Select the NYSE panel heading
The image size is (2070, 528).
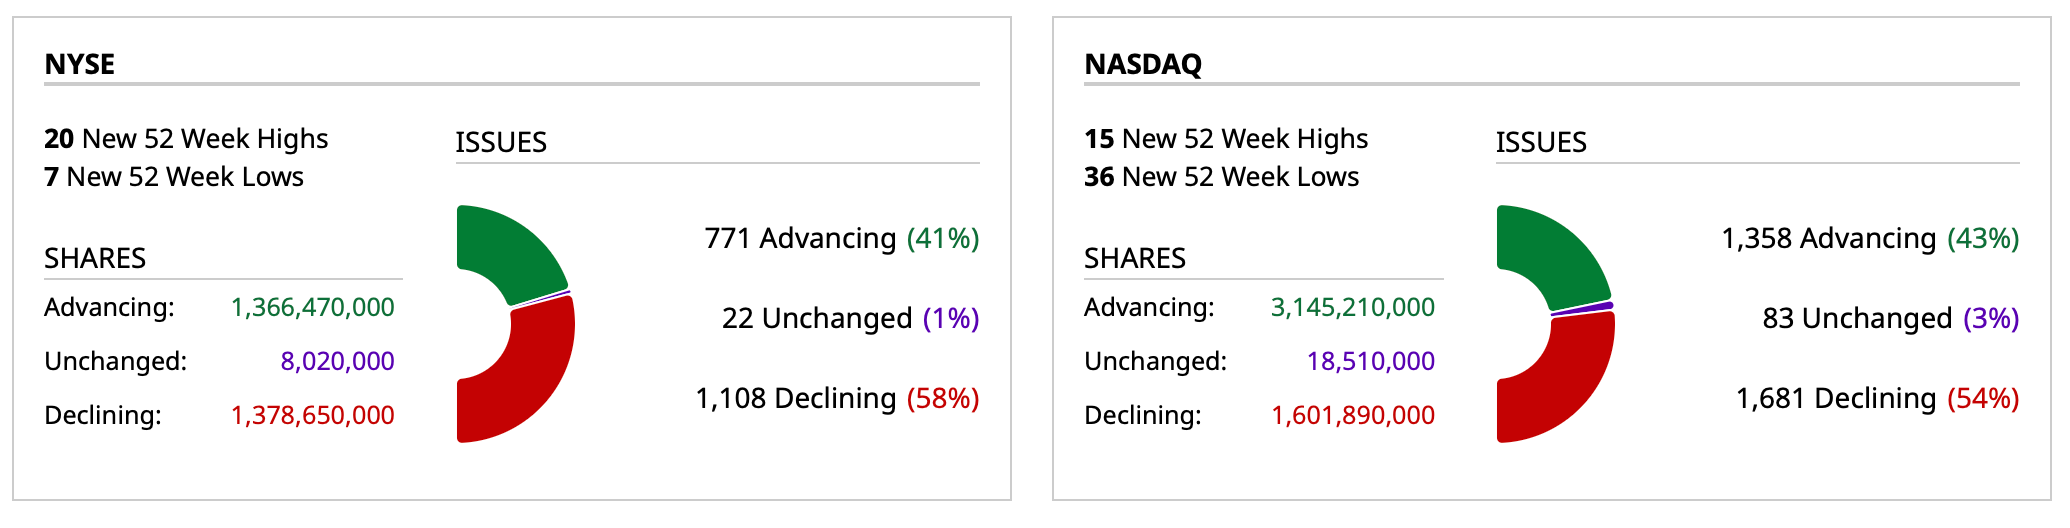[x=80, y=64]
